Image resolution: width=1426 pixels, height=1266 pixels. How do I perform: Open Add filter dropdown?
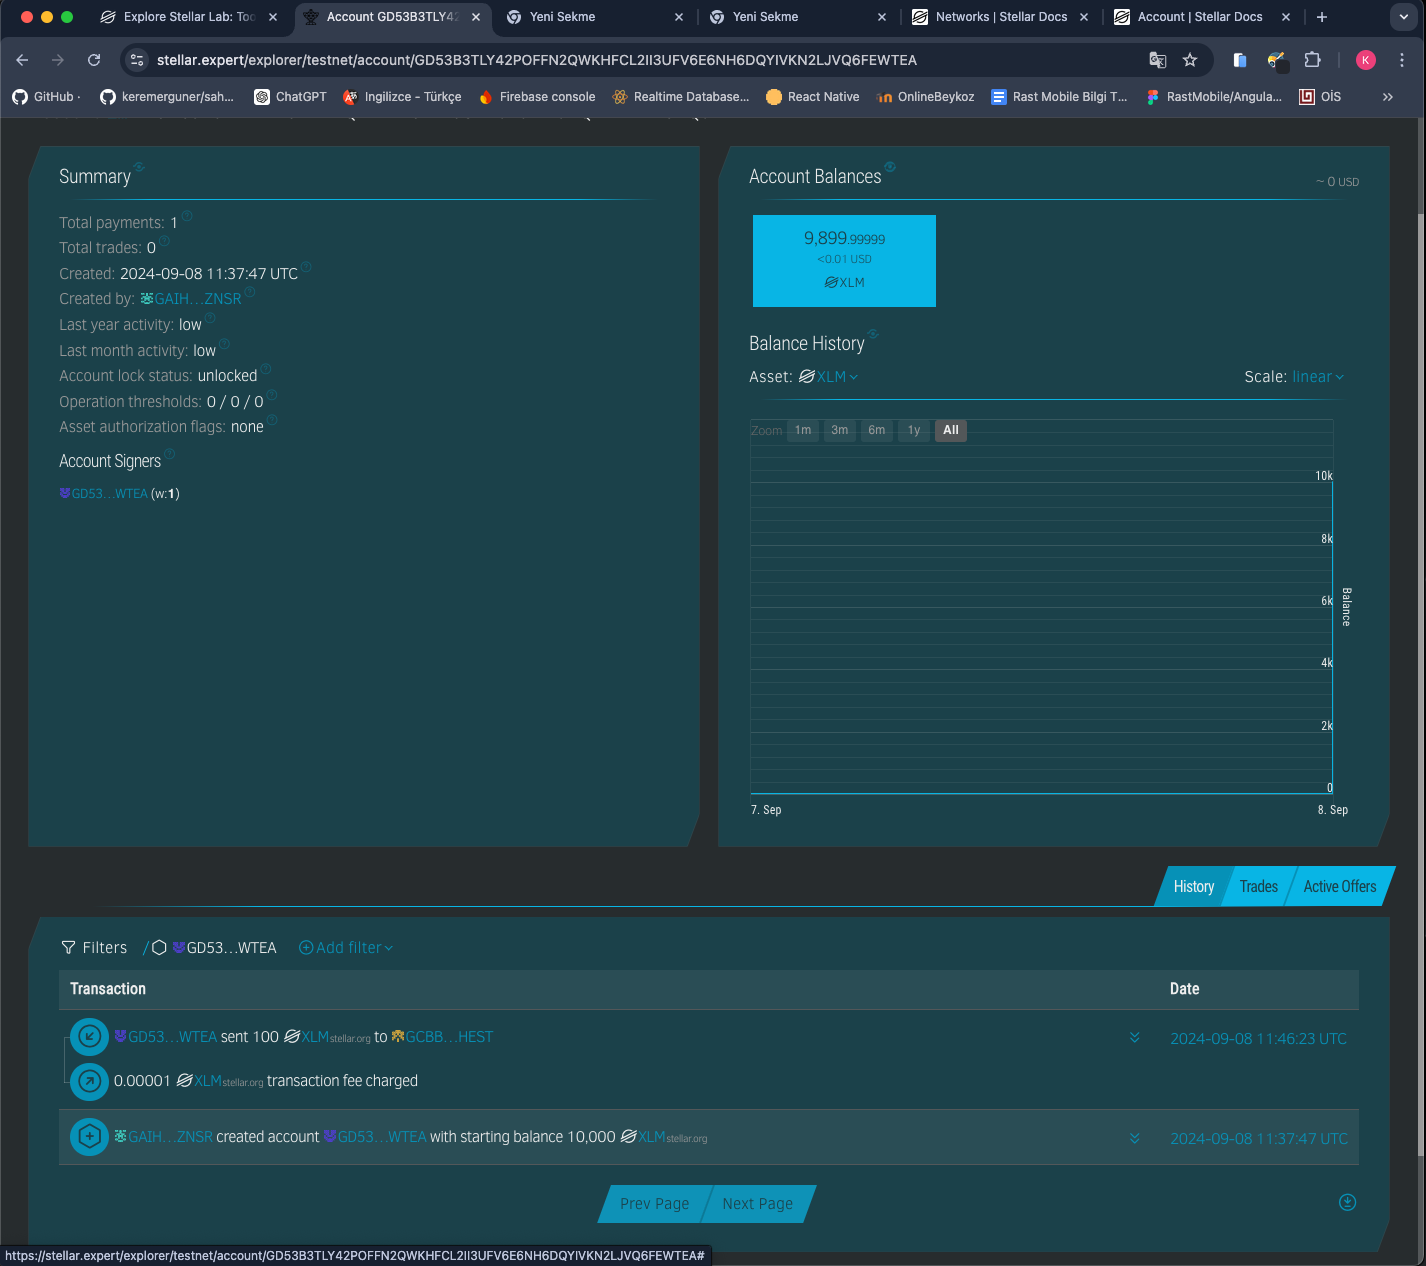[346, 947]
